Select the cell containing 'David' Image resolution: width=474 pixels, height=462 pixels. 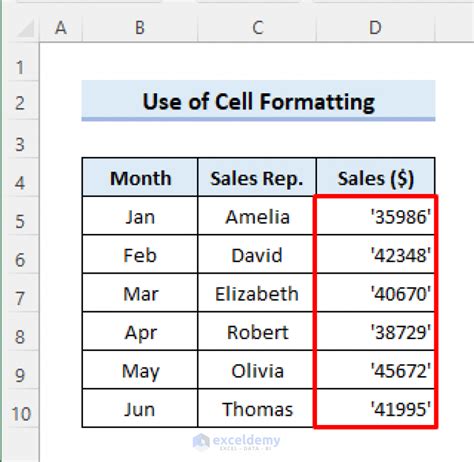pyautogui.click(x=257, y=254)
